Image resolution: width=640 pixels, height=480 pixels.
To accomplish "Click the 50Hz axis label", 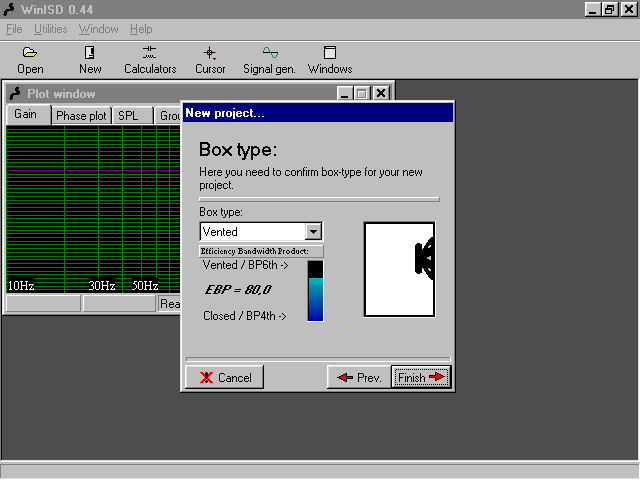I will tap(145, 285).
